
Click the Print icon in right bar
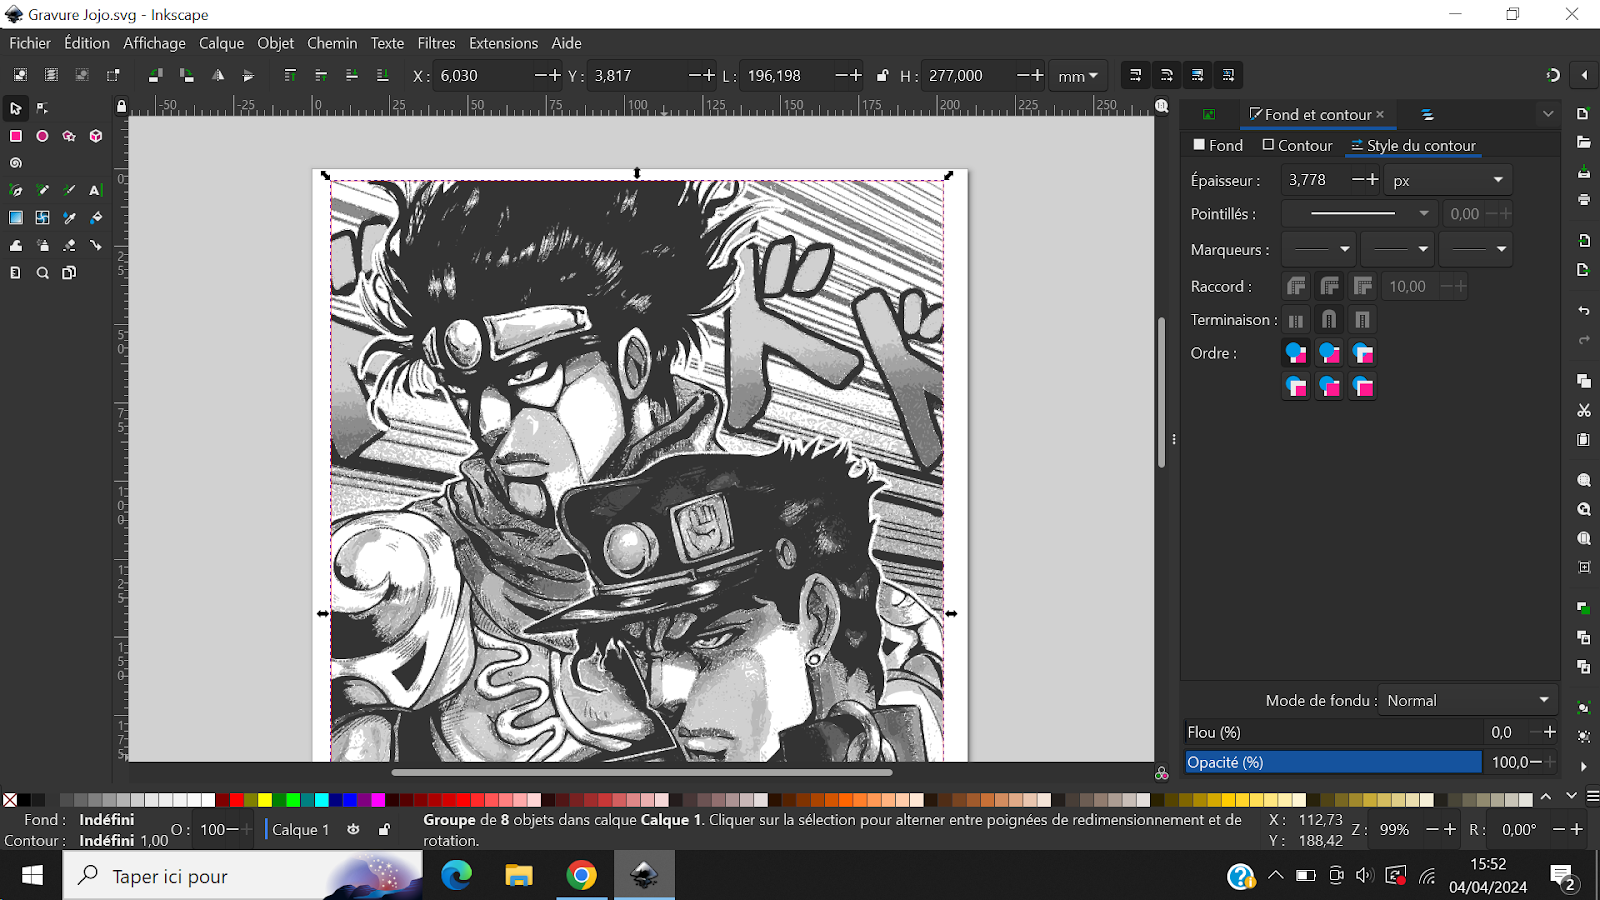coord(1584,200)
